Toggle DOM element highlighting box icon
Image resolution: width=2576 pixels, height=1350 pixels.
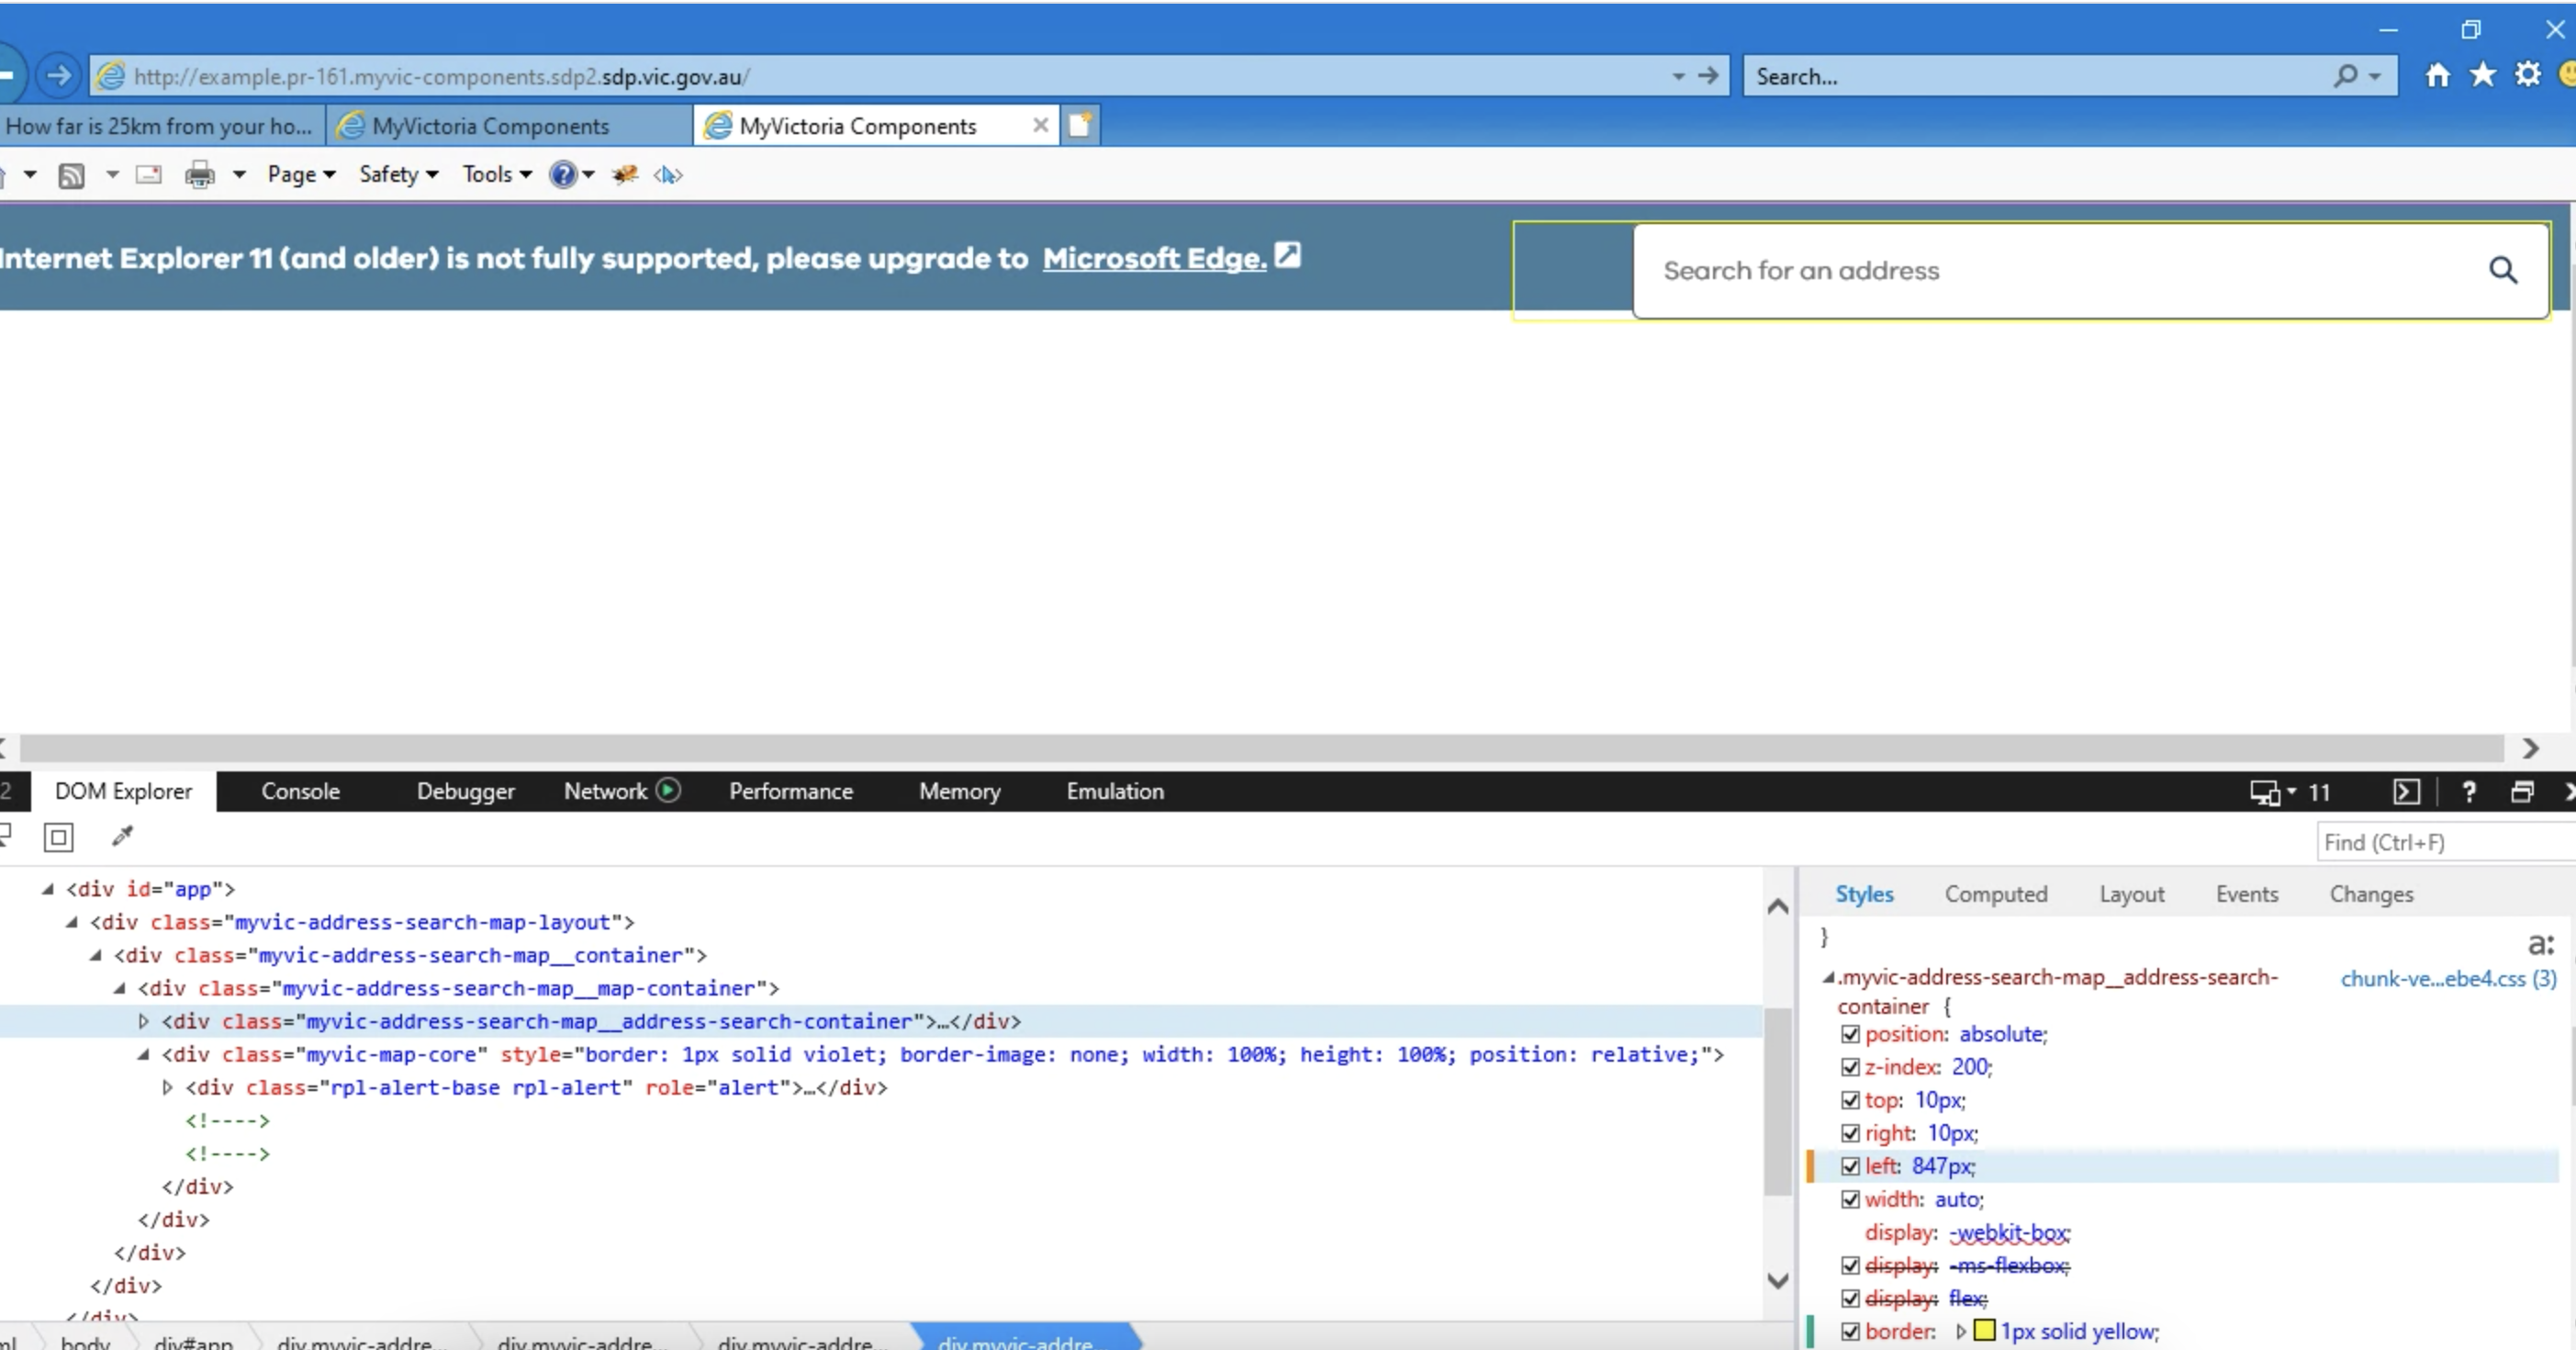pyautogui.click(x=59, y=837)
